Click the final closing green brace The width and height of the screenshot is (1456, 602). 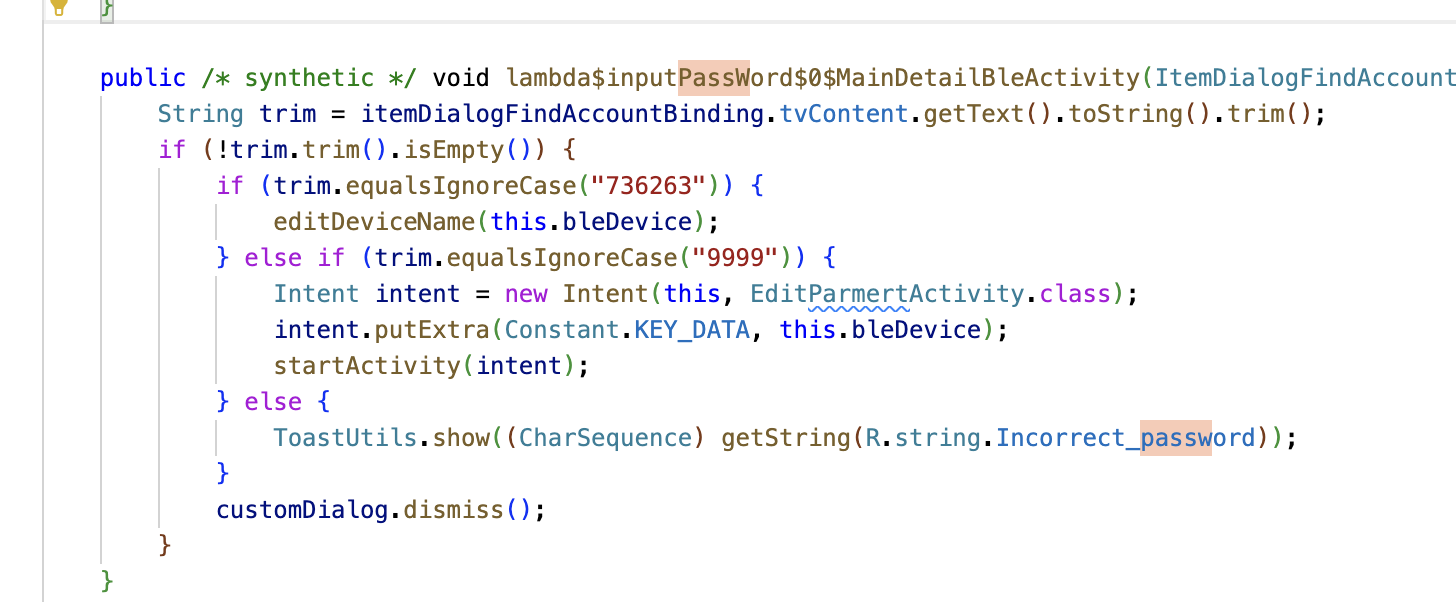point(107,582)
